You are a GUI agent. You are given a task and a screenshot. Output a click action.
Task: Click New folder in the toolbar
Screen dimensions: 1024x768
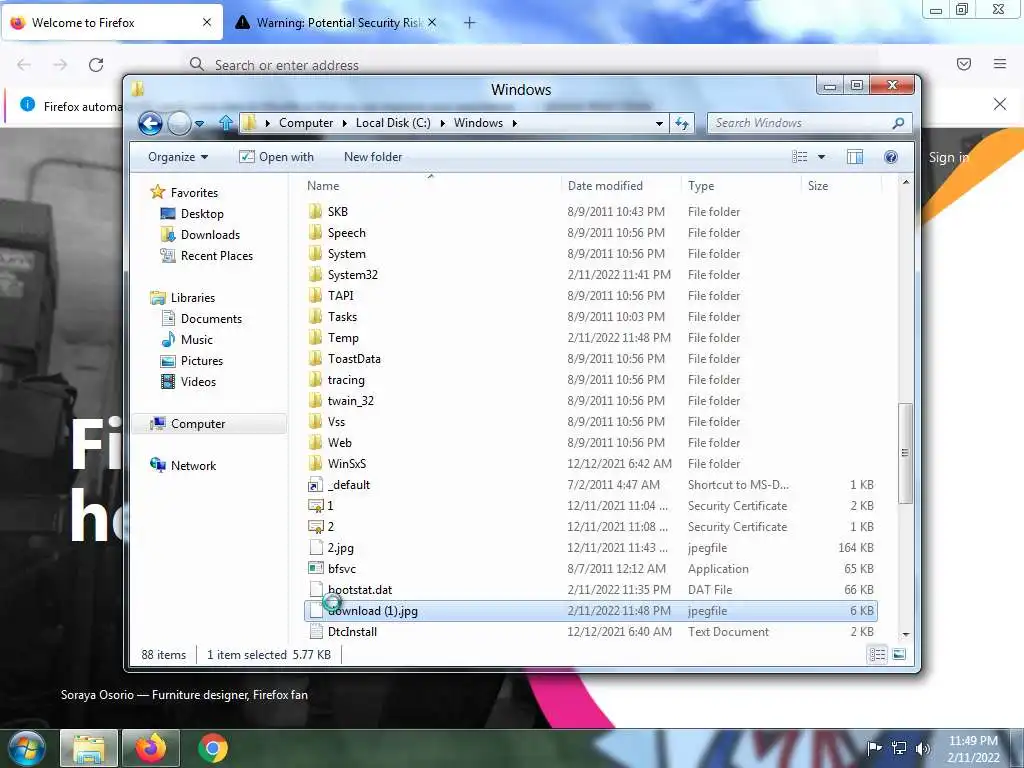(x=373, y=157)
